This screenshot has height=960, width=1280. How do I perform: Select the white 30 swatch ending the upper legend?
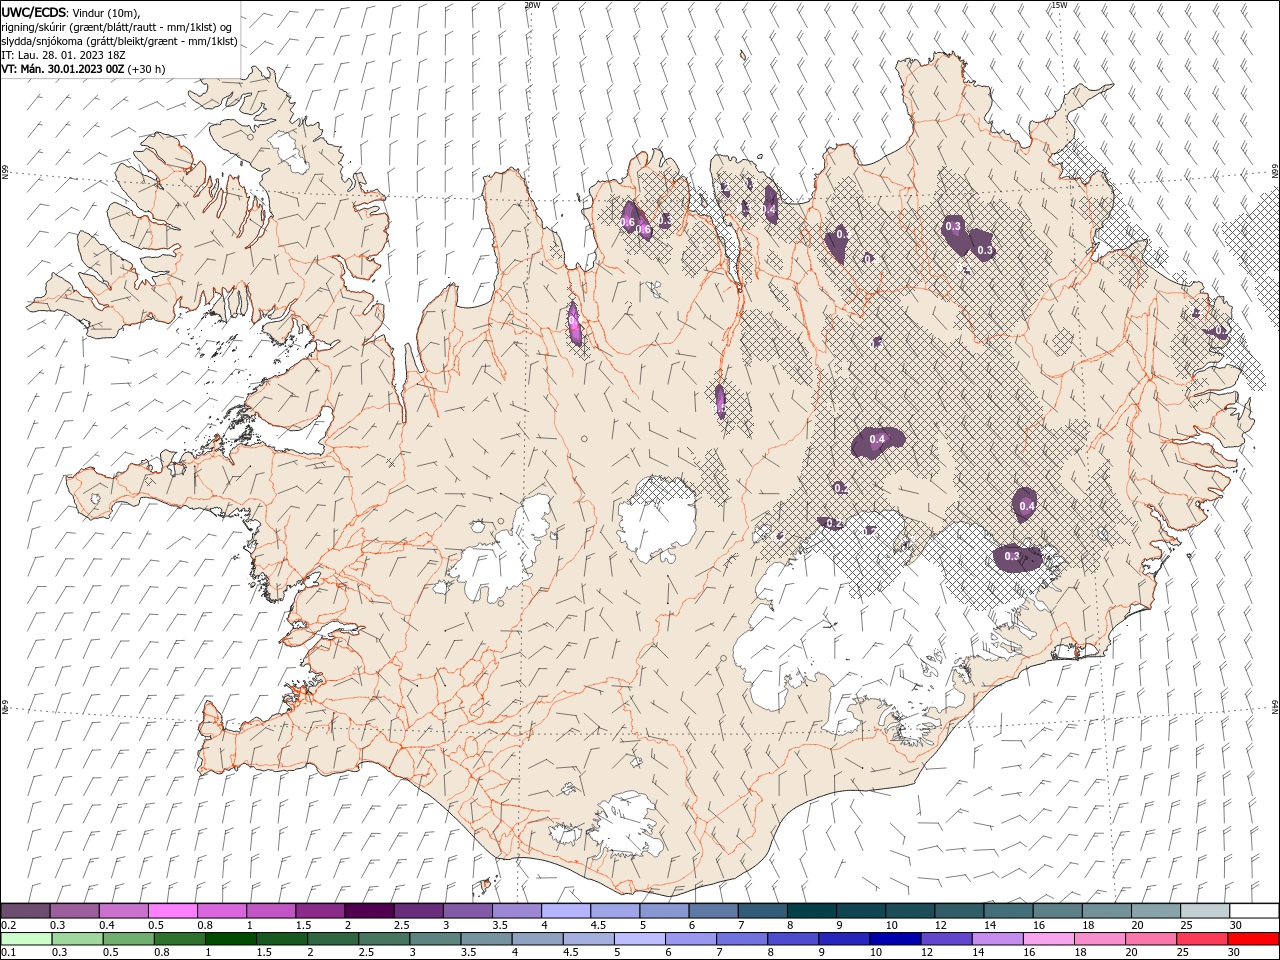[1254, 911]
